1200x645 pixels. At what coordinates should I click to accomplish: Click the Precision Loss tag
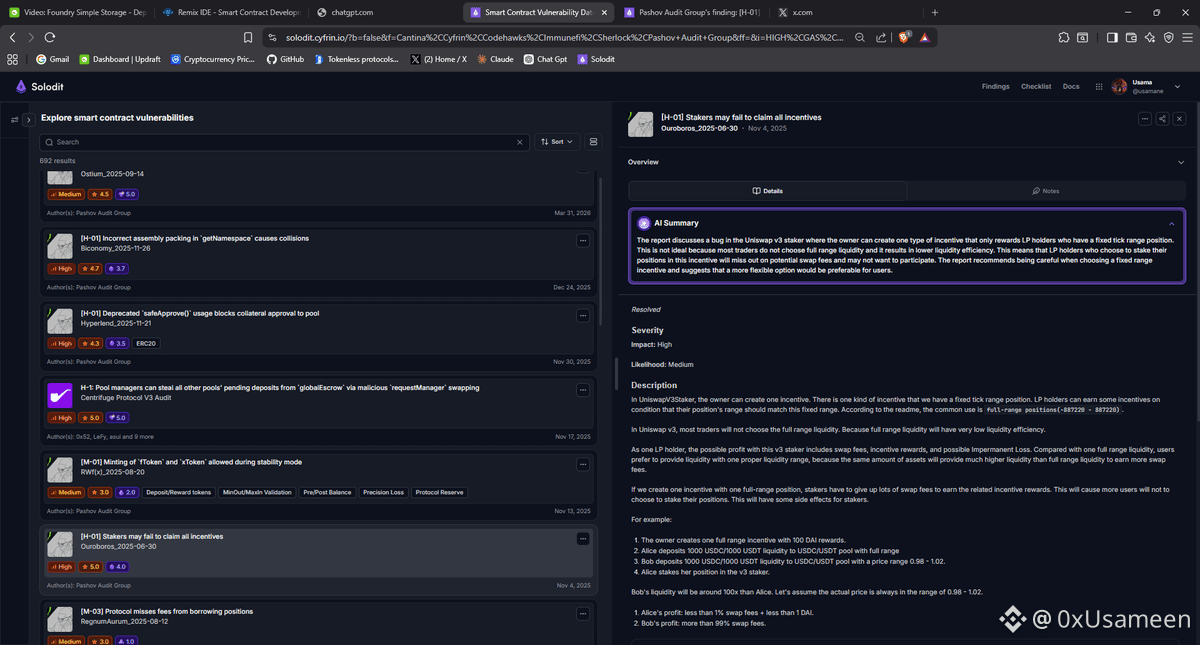coord(383,492)
